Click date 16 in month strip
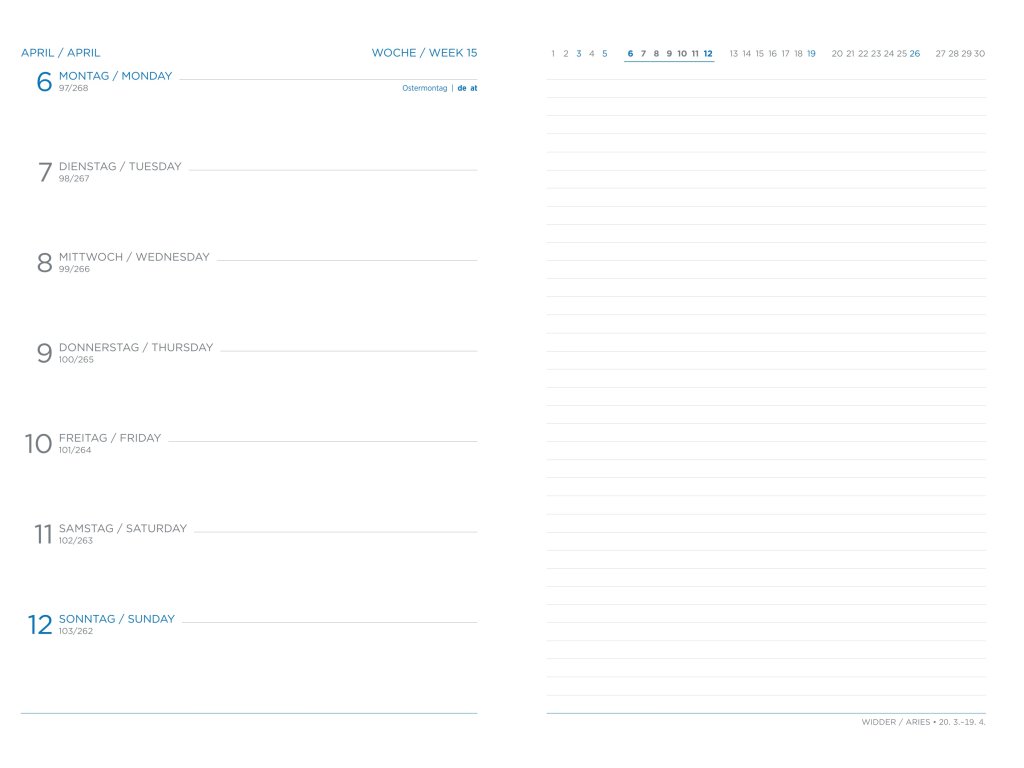 point(773,54)
